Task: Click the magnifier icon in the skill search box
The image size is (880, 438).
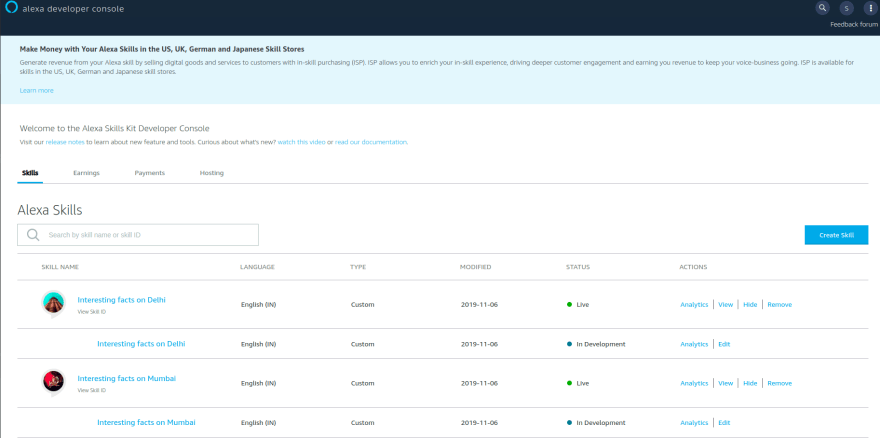Action: [x=33, y=235]
